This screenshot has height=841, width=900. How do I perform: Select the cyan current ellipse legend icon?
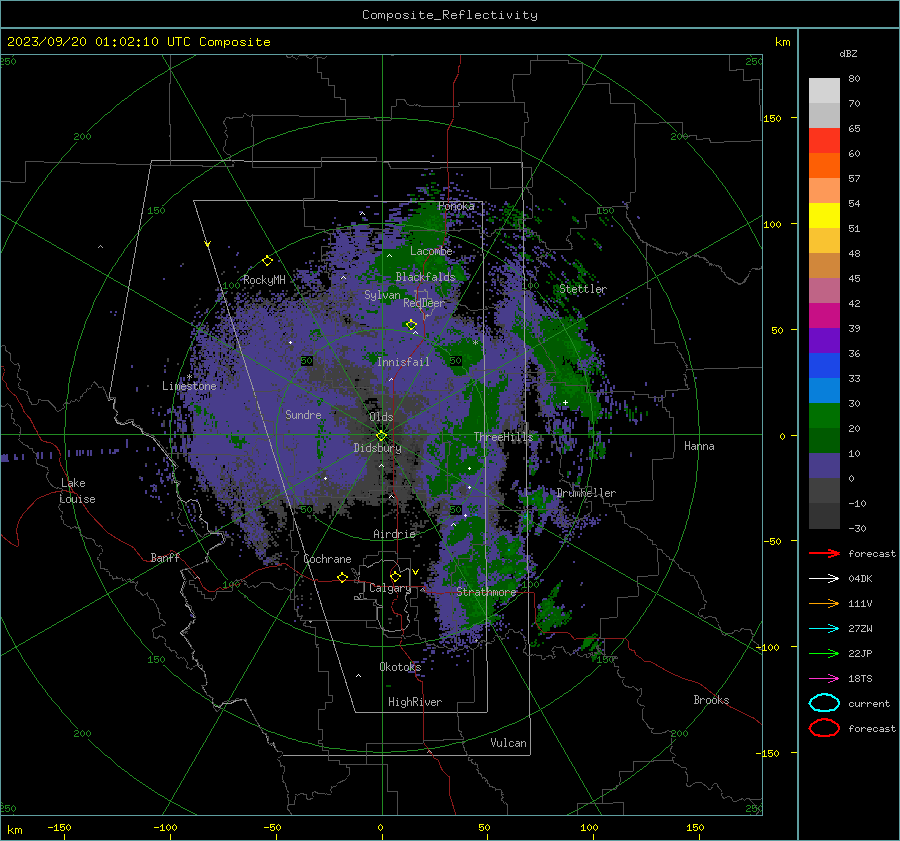tap(824, 703)
